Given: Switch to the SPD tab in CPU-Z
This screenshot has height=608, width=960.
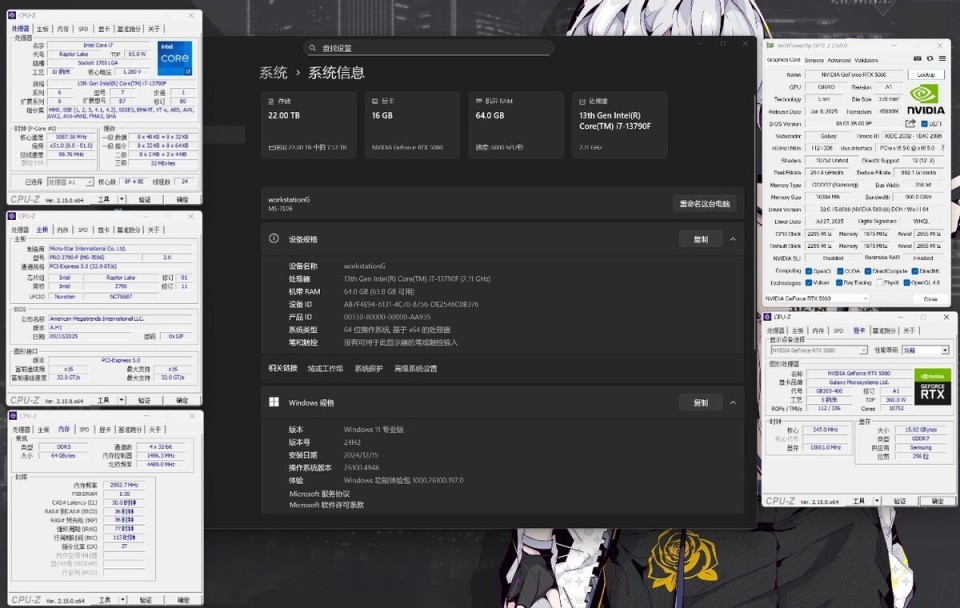Looking at the screenshot, I should pos(82,29).
